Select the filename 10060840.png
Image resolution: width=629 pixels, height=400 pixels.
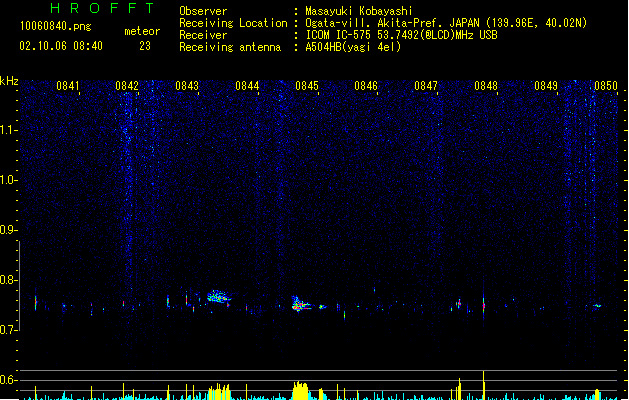click(x=56, y=26)
